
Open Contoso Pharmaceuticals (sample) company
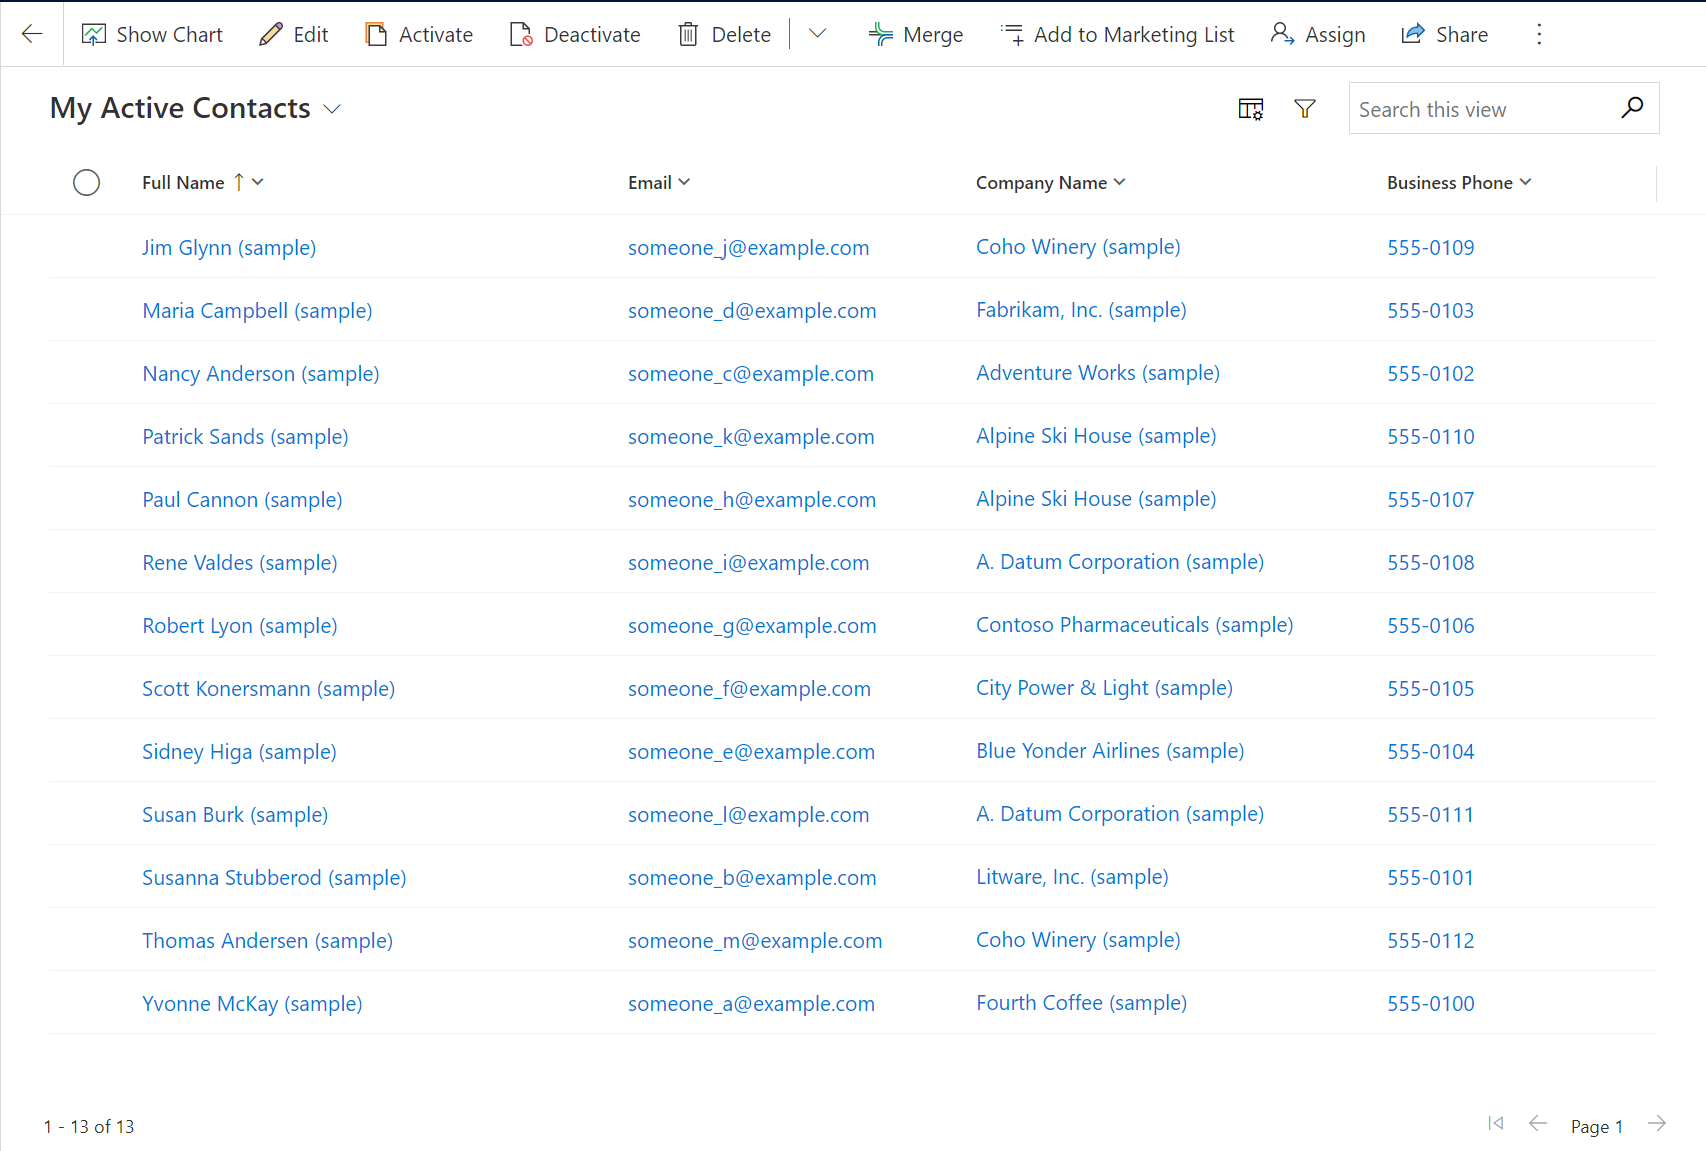(x=1134, y=624)
